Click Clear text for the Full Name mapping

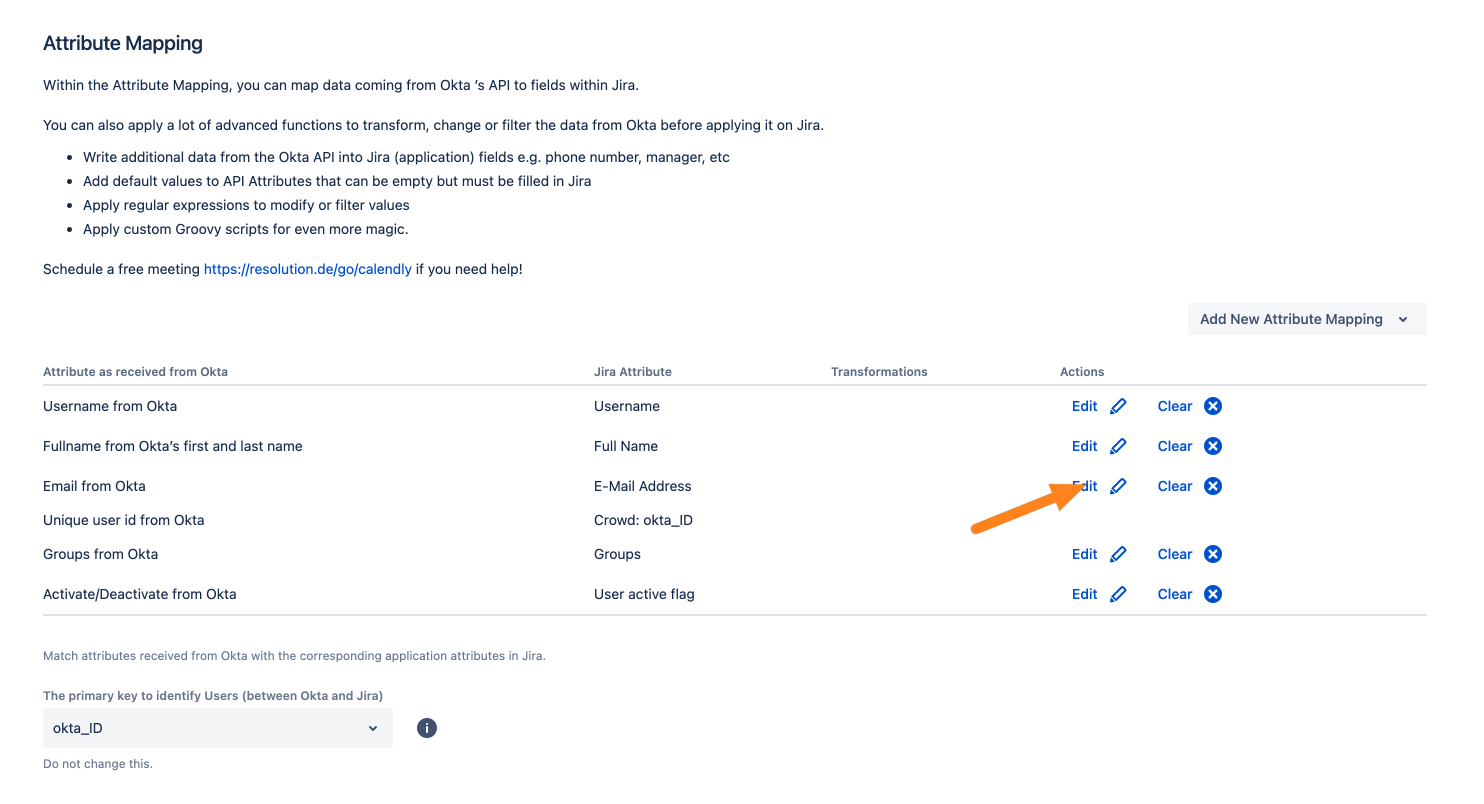1174,446
